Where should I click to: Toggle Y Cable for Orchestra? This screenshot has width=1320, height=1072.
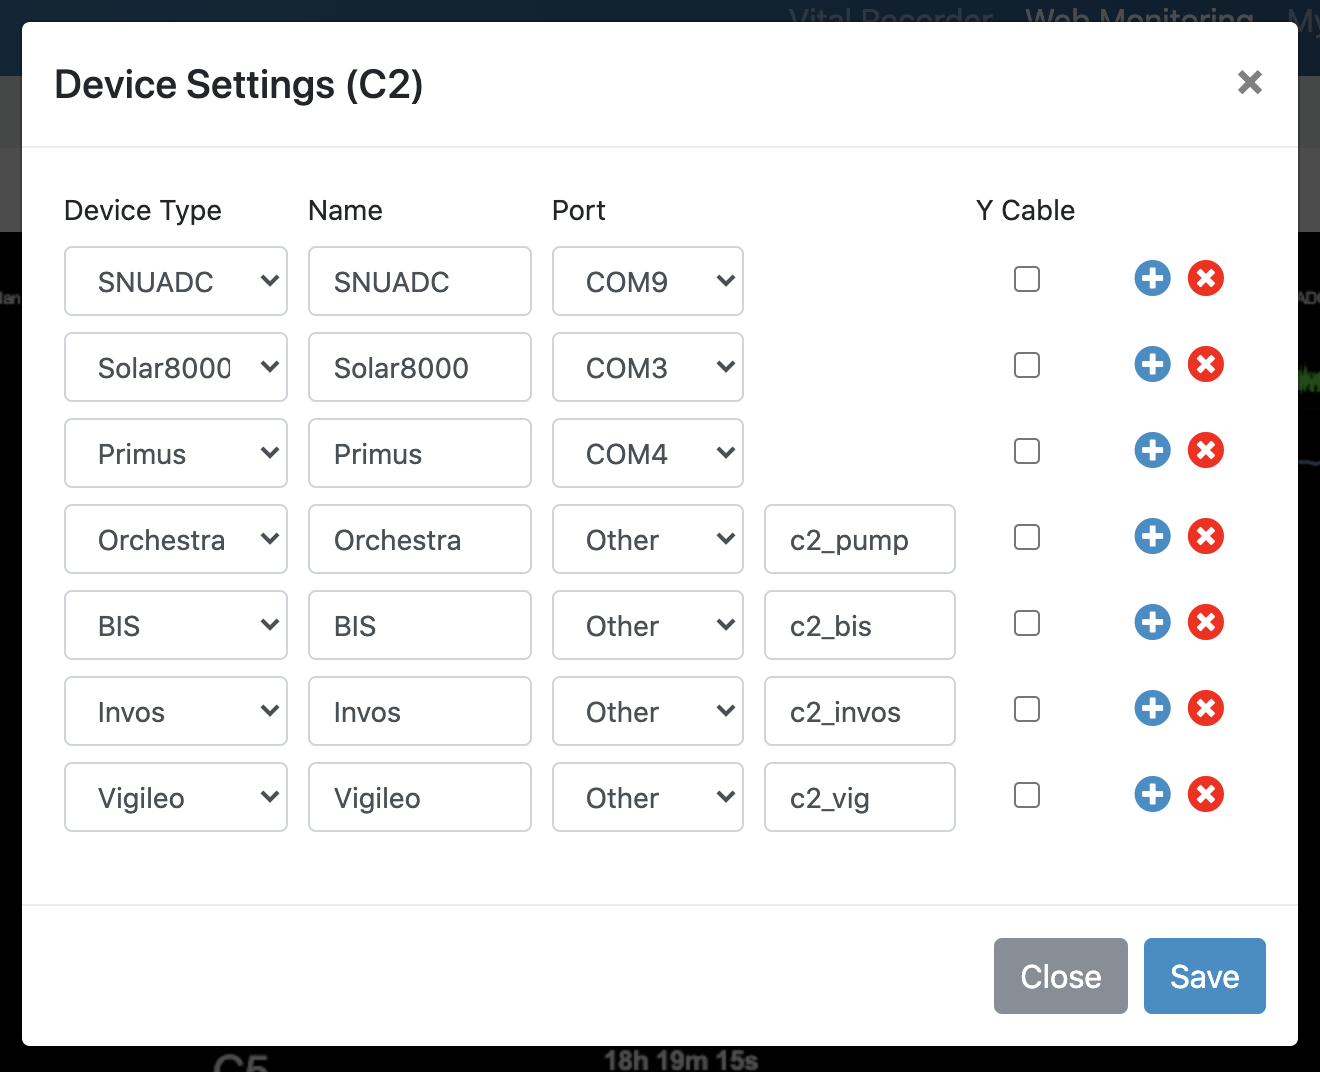pyautogui.click(x=1027, y=537)
